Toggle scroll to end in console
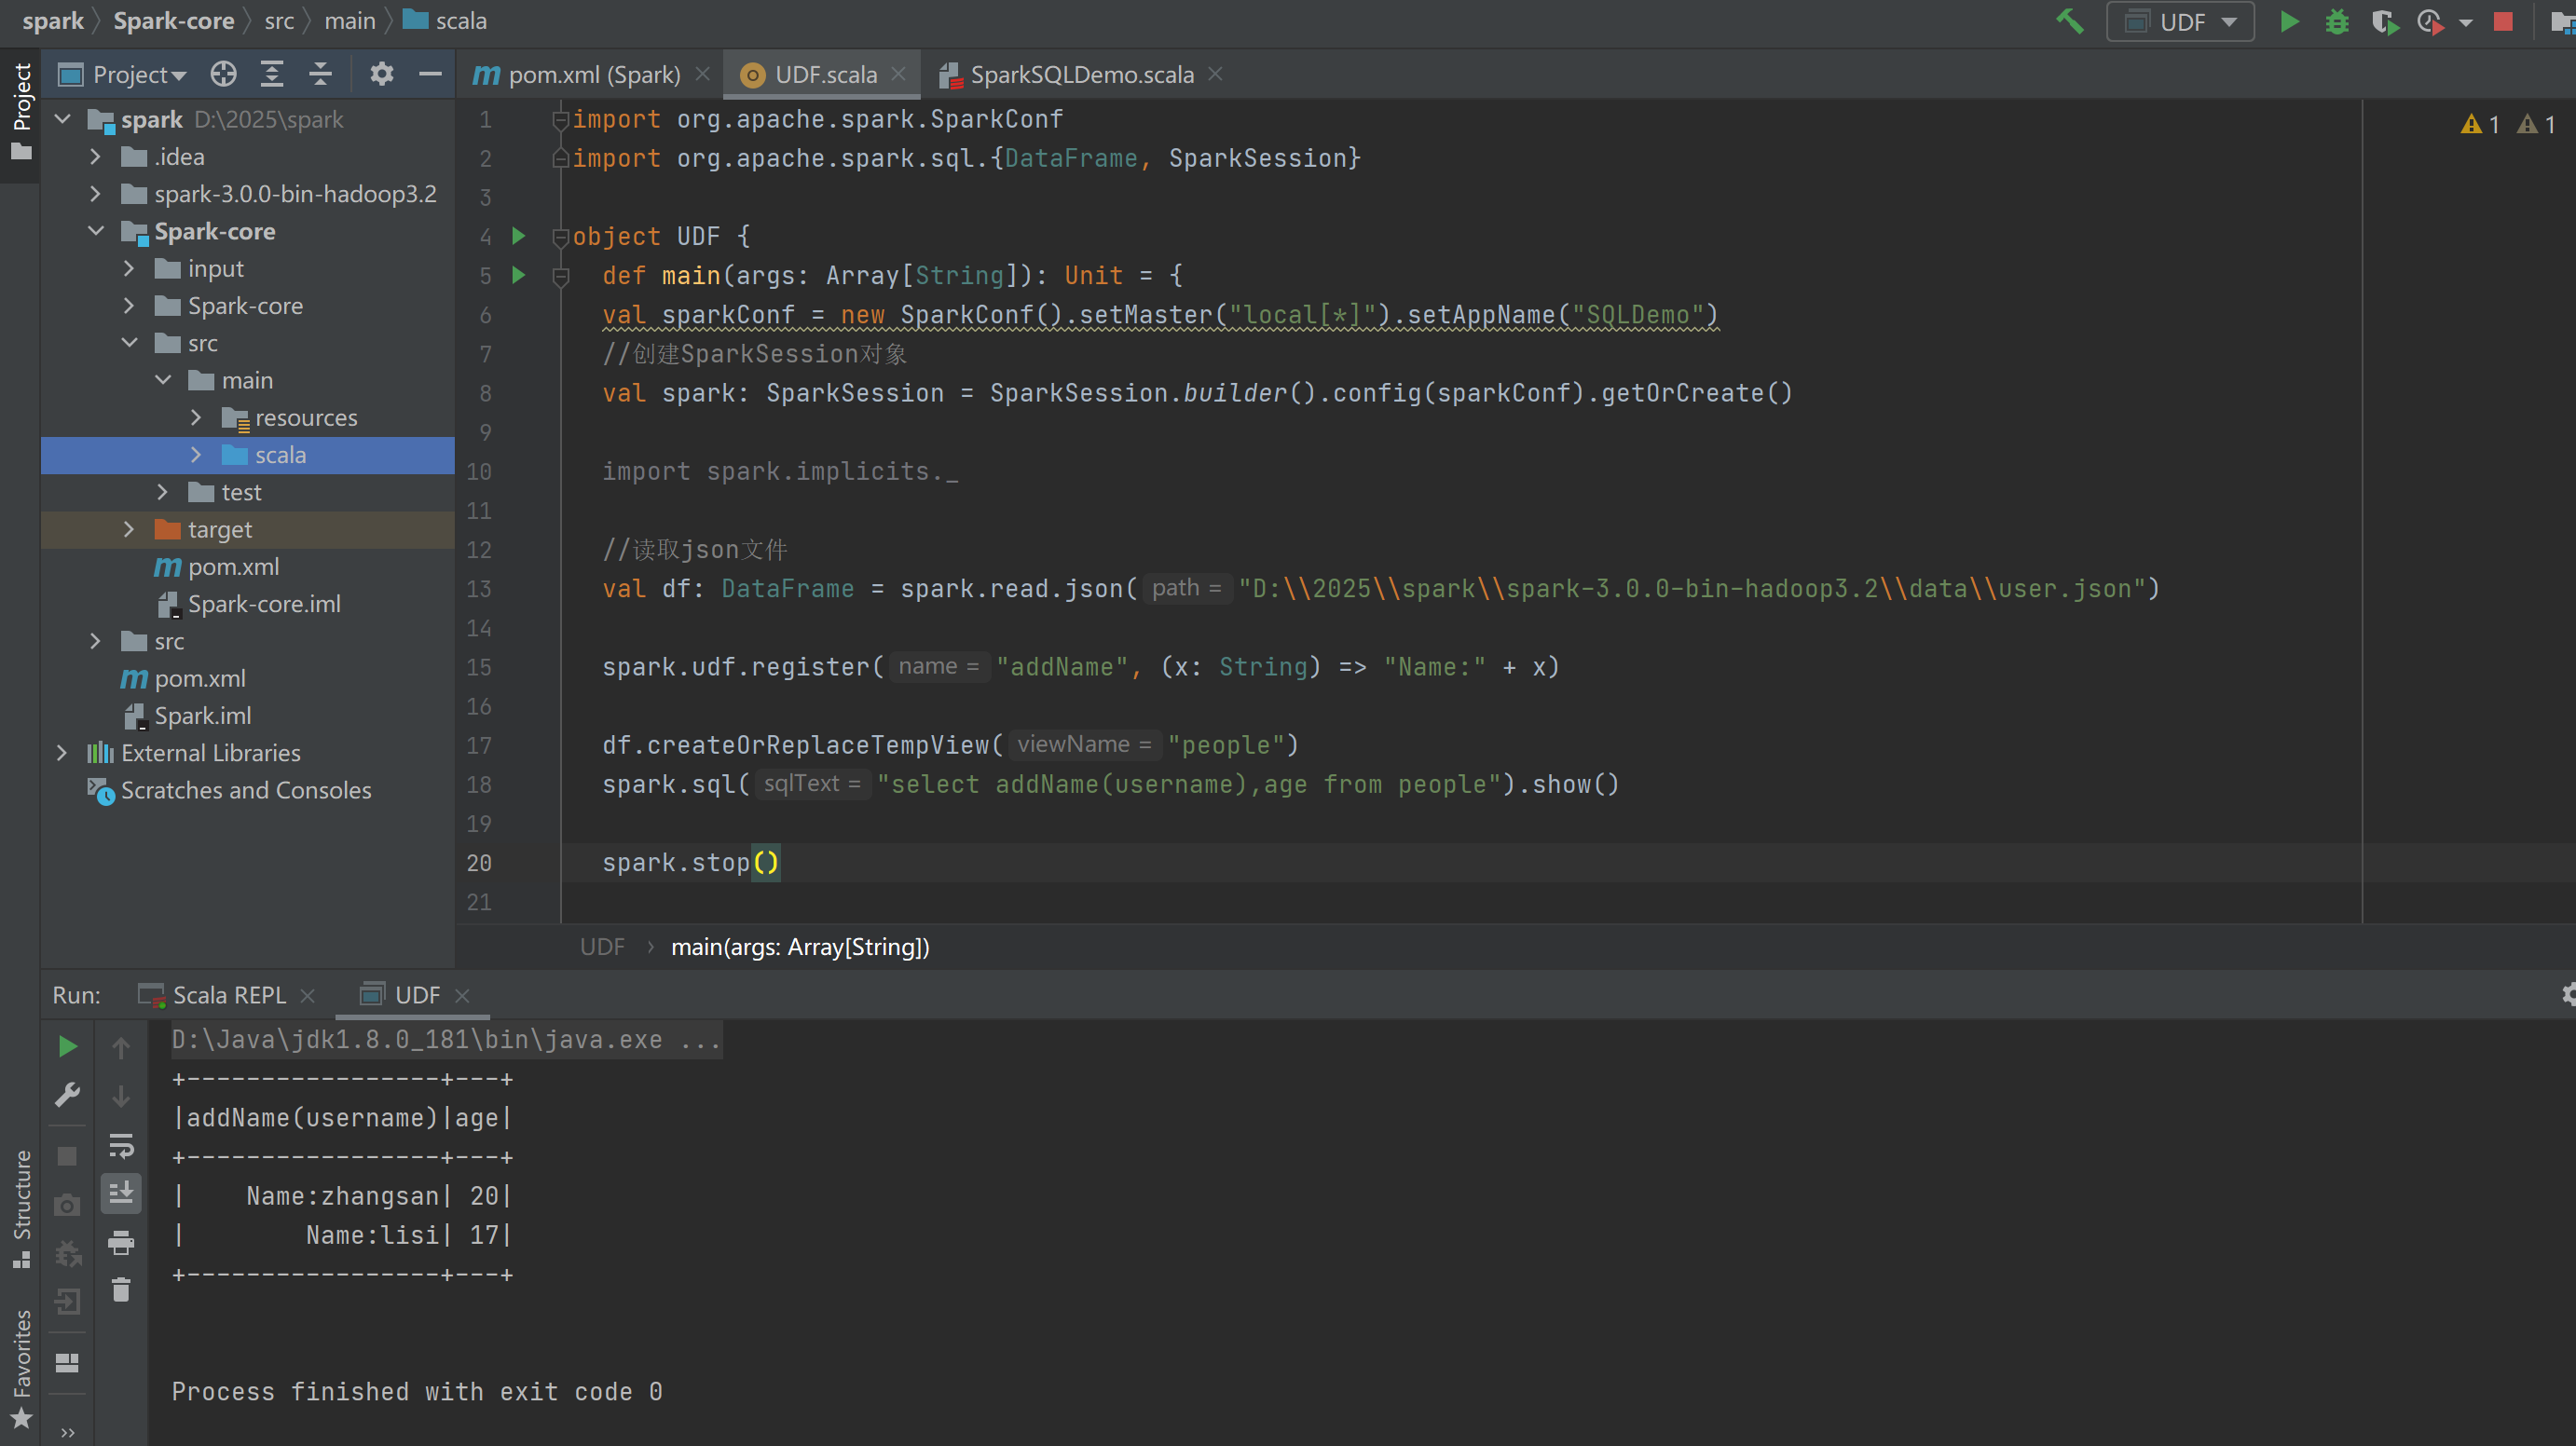 click(x=121, y=1192)
